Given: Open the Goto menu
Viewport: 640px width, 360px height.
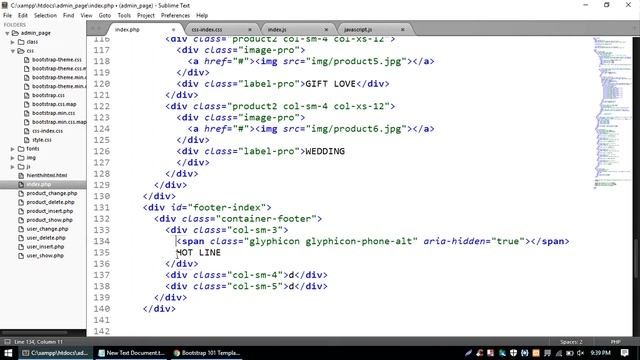Looking at the screenshot, I should (105, 15).
